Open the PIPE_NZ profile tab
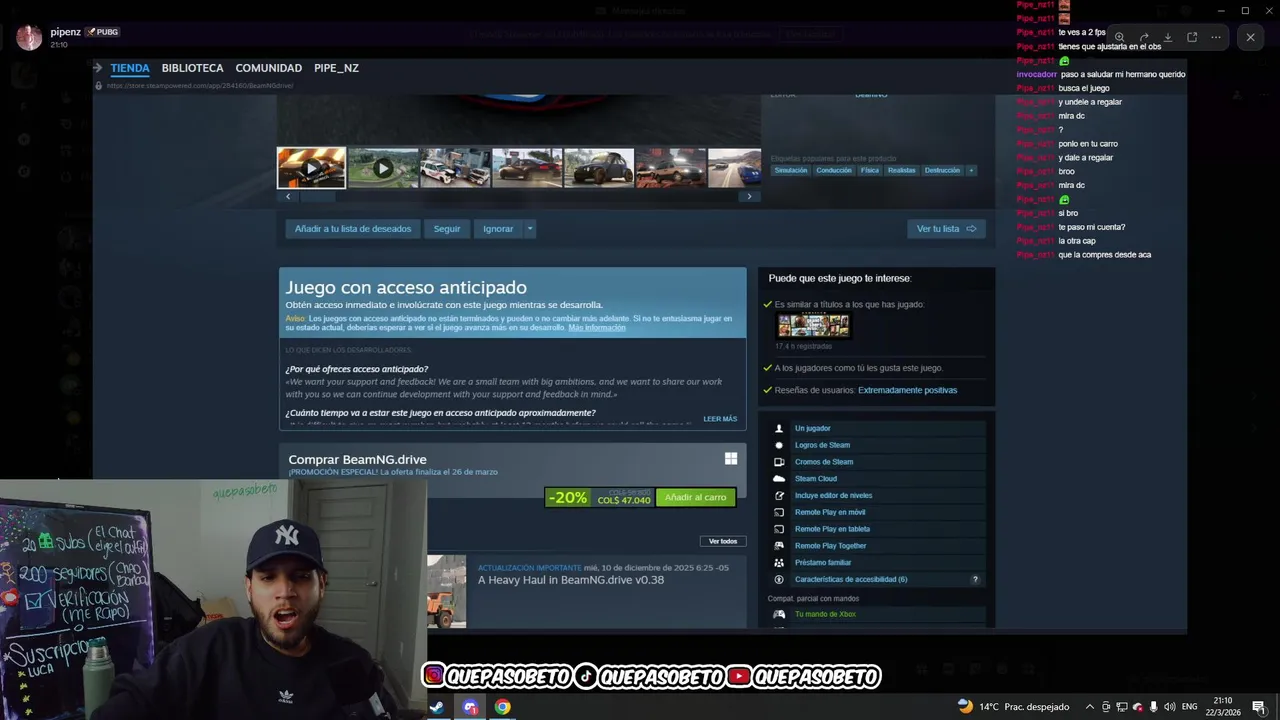This screenshot has height=720, width=1280. [336, 68]
